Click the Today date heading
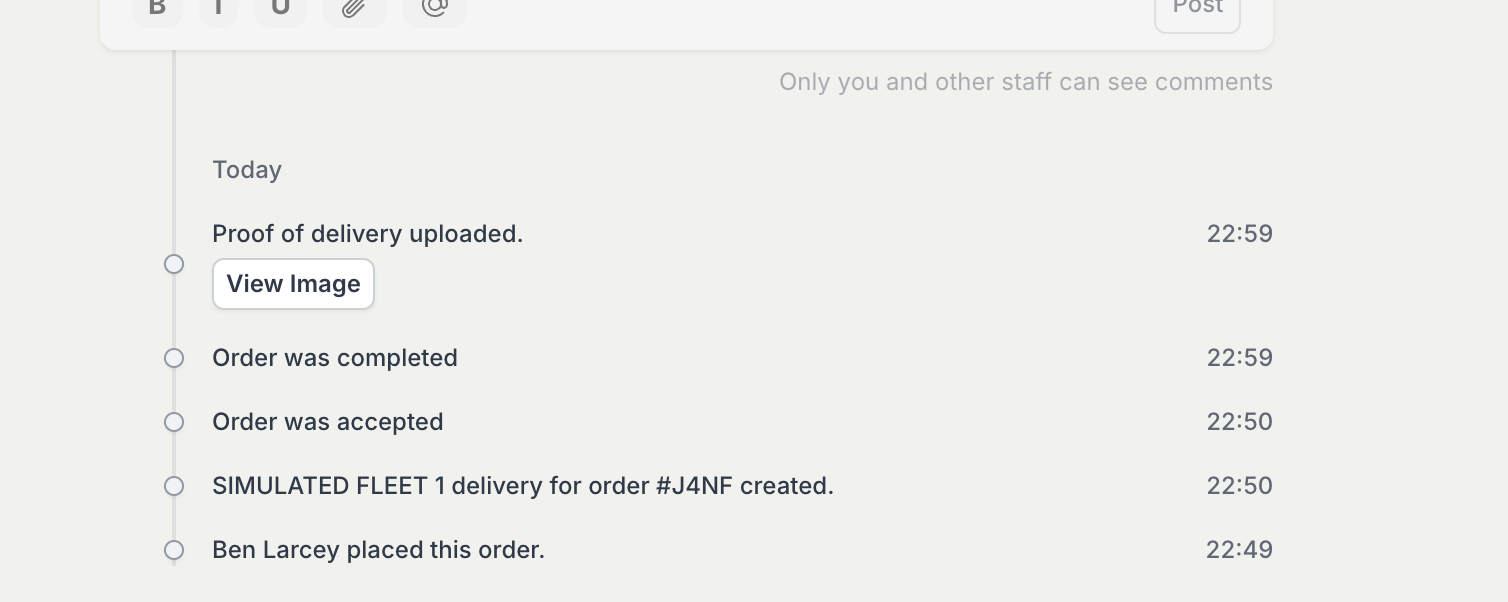Viewport: 1508px width, 602px height. coord(247,170)
